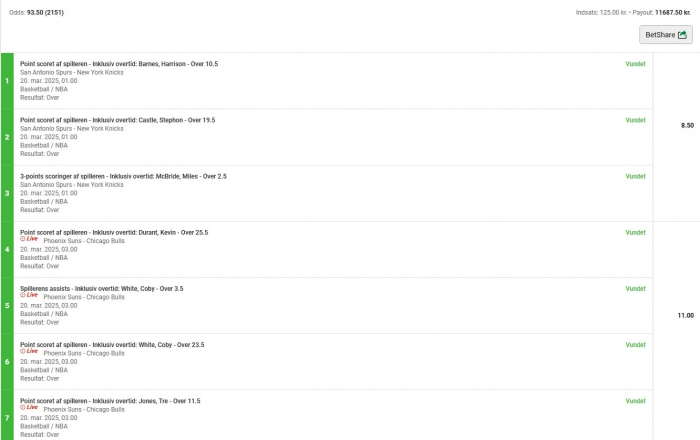Click the share icon inside BetShare
The height and width of the screenshot is (440, 700).
pyautogui.click(x=682, y=35)
